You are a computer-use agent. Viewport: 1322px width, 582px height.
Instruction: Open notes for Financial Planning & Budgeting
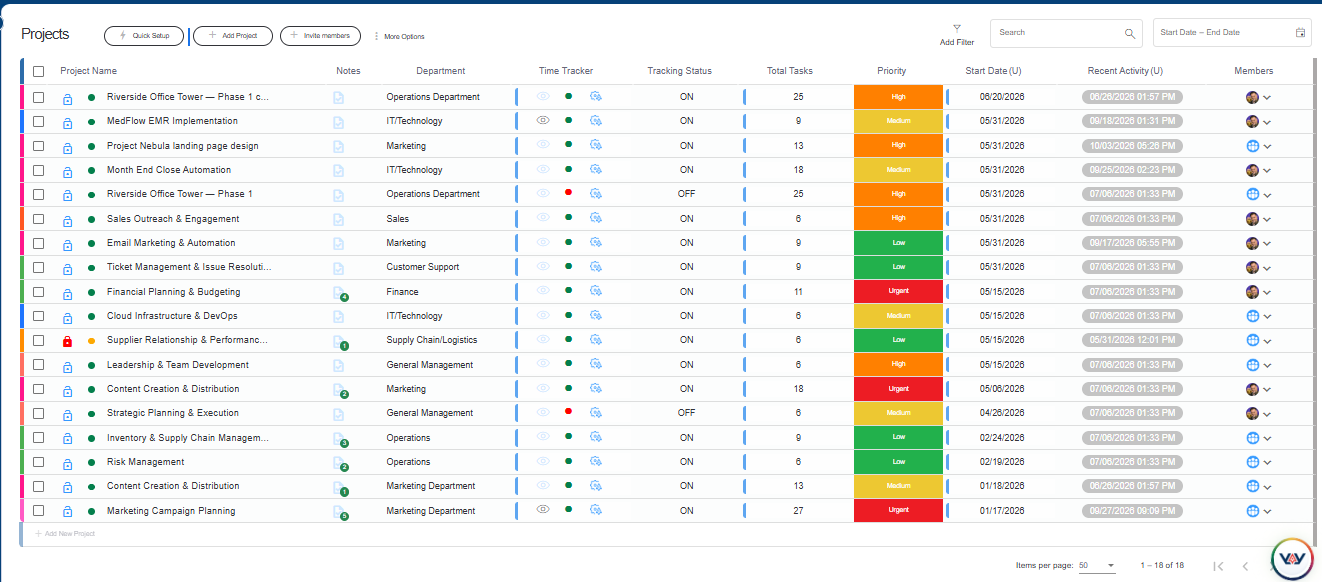tap(339, 292)
